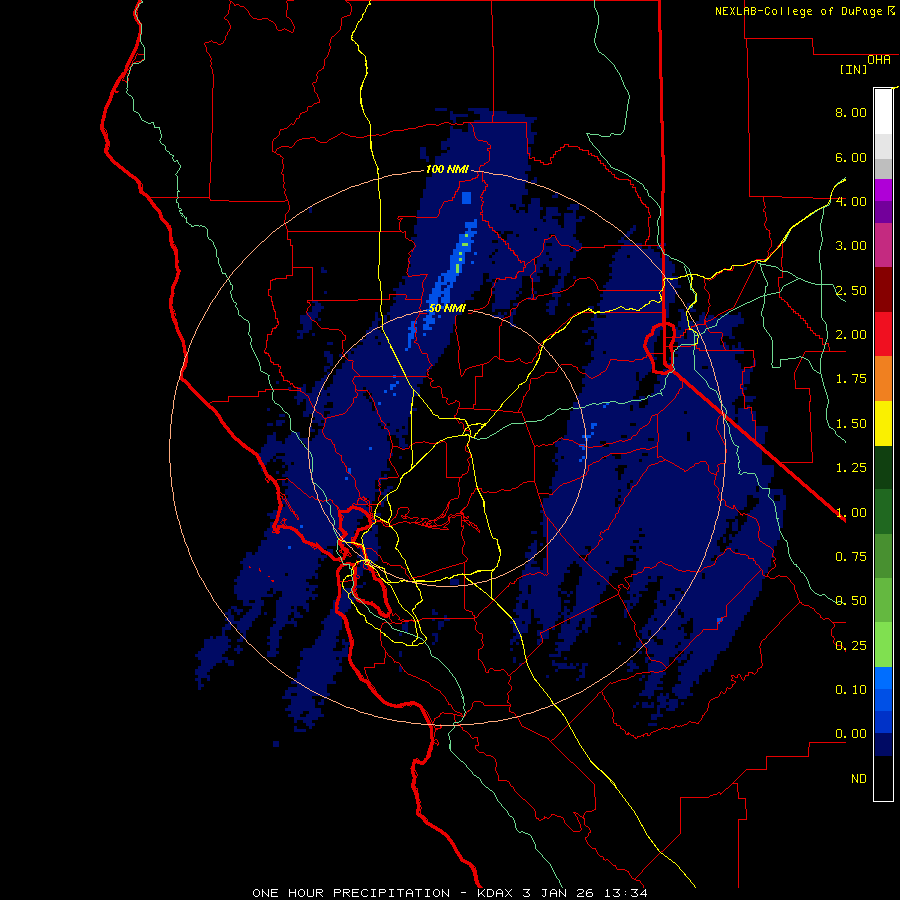The image size is (900, 900).
Task: Pick the darkest green swatch near 1.25
Action: (883, 467)
